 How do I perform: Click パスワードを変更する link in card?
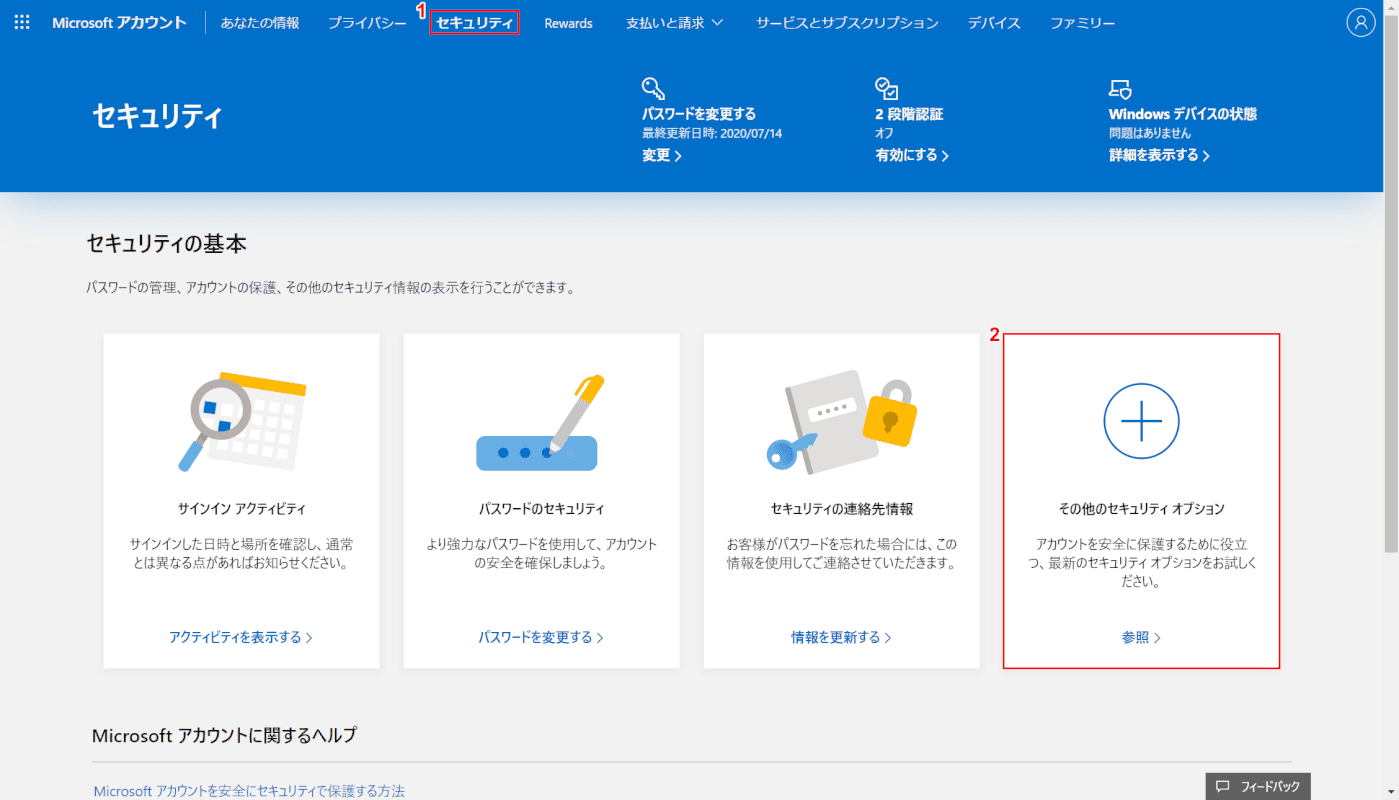click(541, 637)
